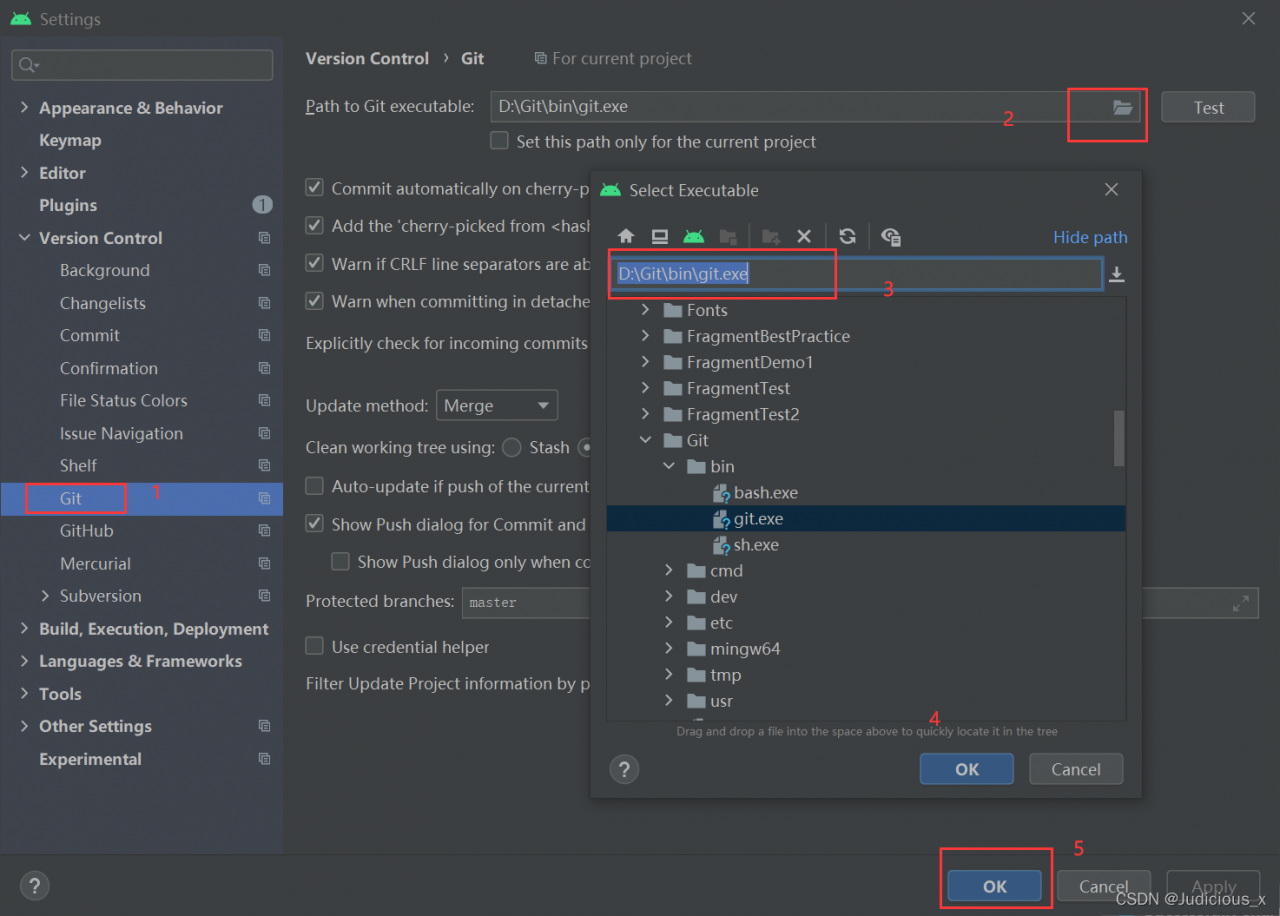Image resolution: width=1280 pixels, height=916 pixels.
Task: Toggle 'Commit automatically on cherry-pick' checkbox
Action: coord(314,188)
